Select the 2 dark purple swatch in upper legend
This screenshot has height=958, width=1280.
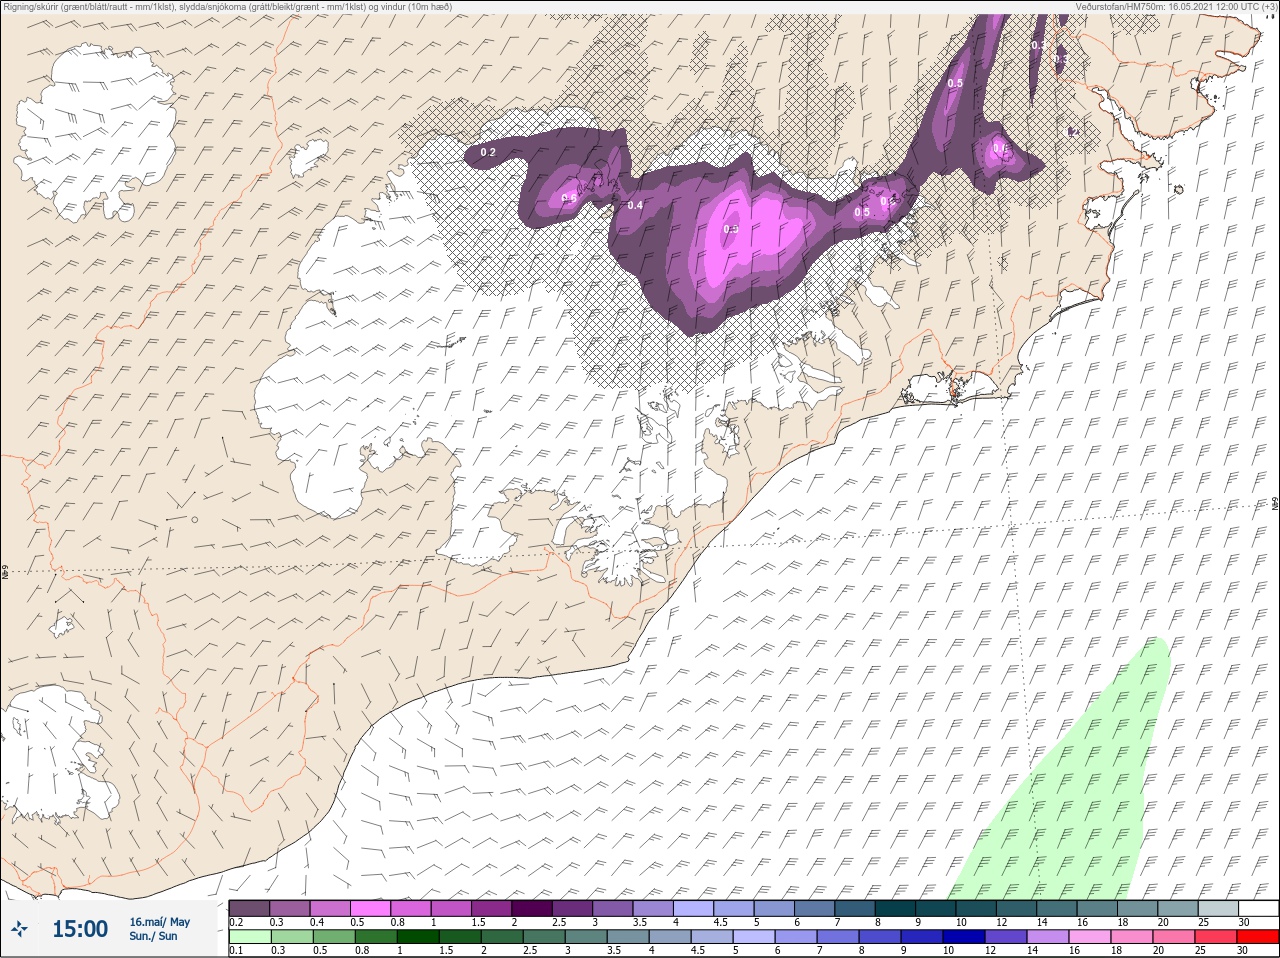[x=532, y=908]
